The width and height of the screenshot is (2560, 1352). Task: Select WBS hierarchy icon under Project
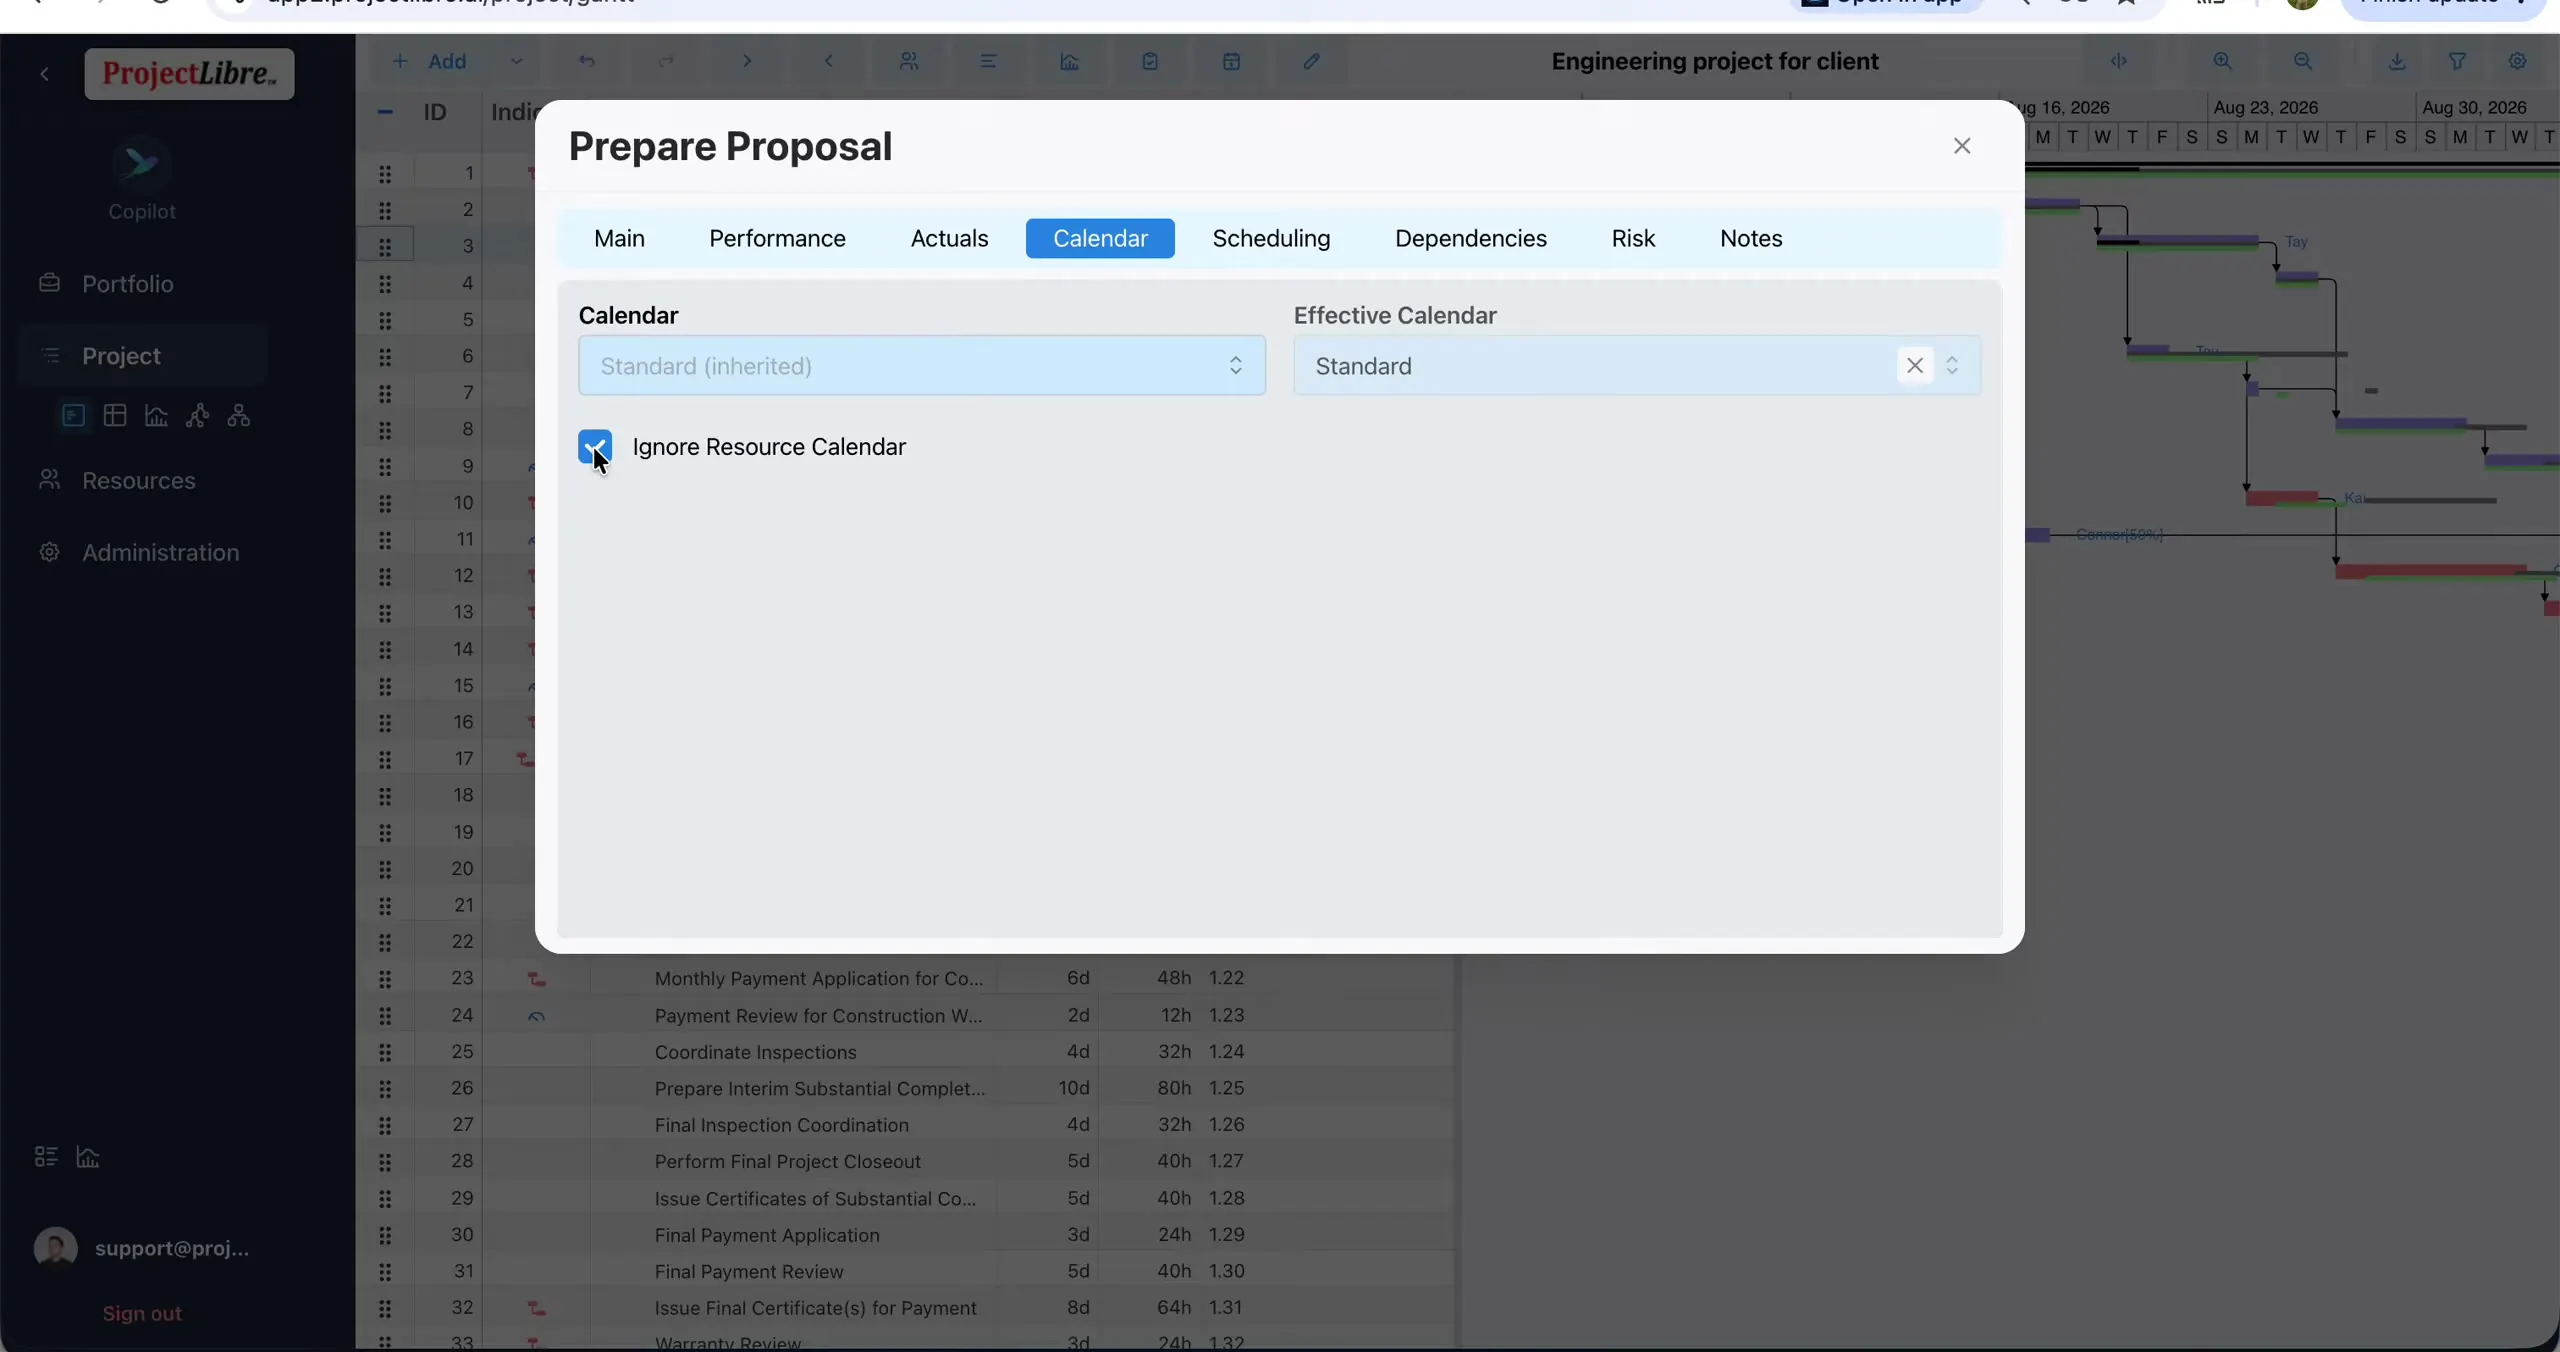(x=238, y=415)
